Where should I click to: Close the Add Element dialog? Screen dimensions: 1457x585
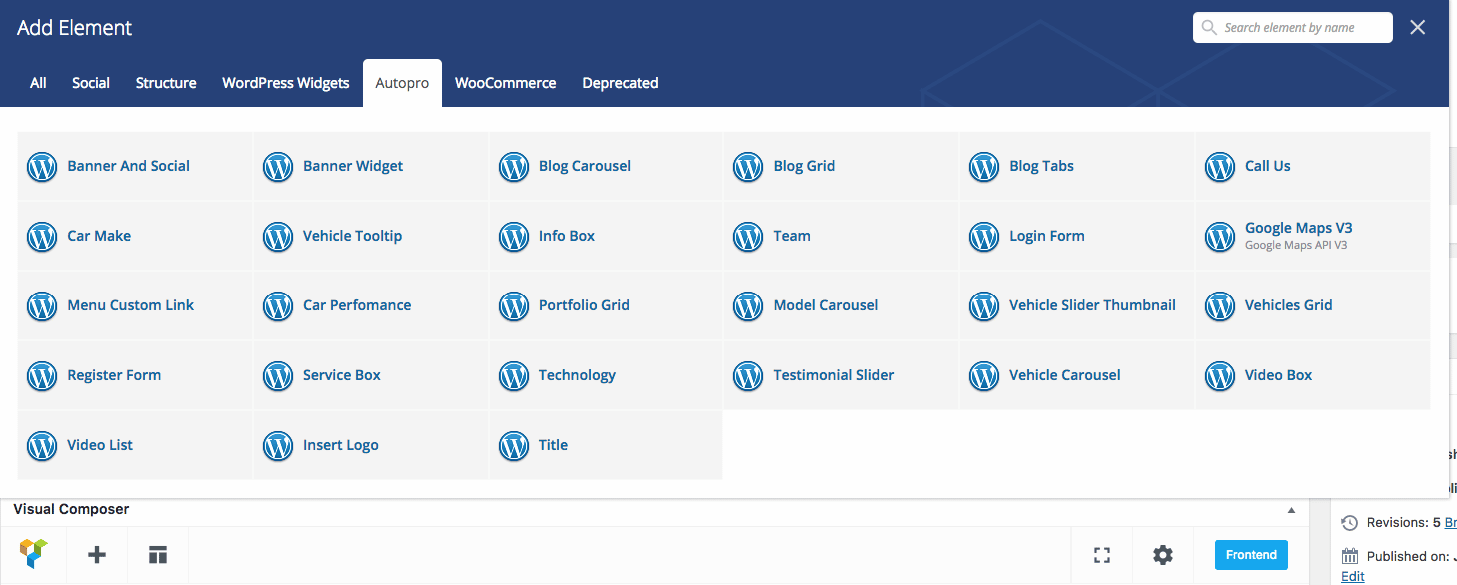pyautogui.click(x=1417, y=28)
